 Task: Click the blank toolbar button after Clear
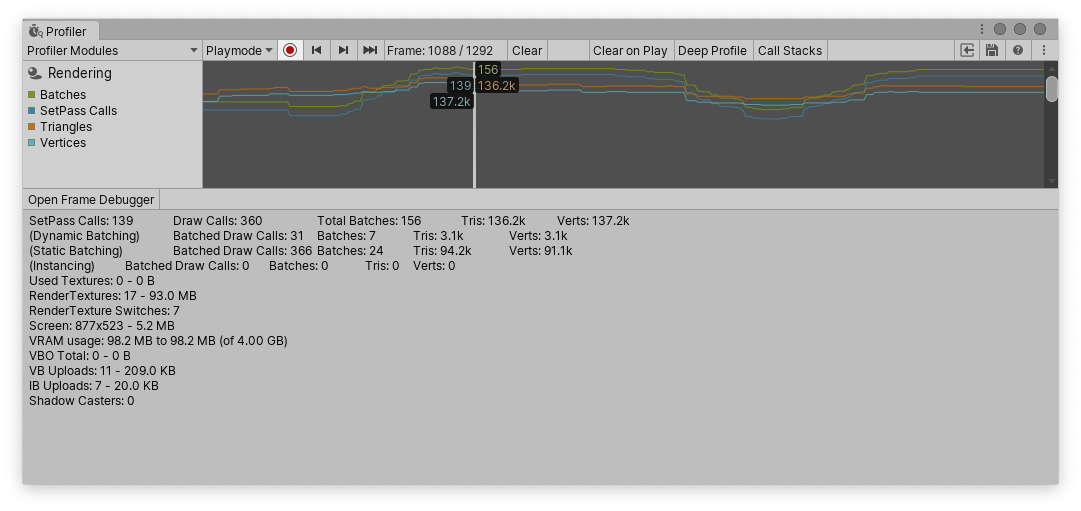coord(568,50)
